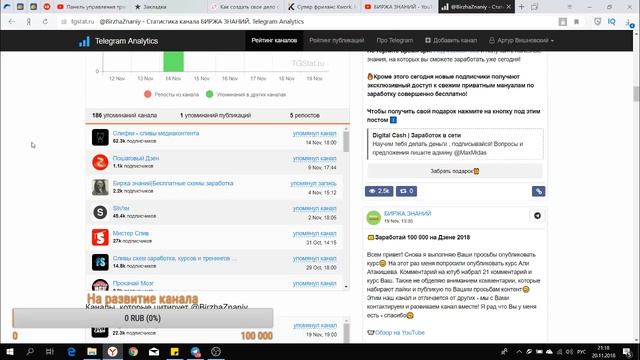The width and height of the screenshot is (640, 360).
Task: Open the notification center icon in taskbar
Action: [627, 351]
